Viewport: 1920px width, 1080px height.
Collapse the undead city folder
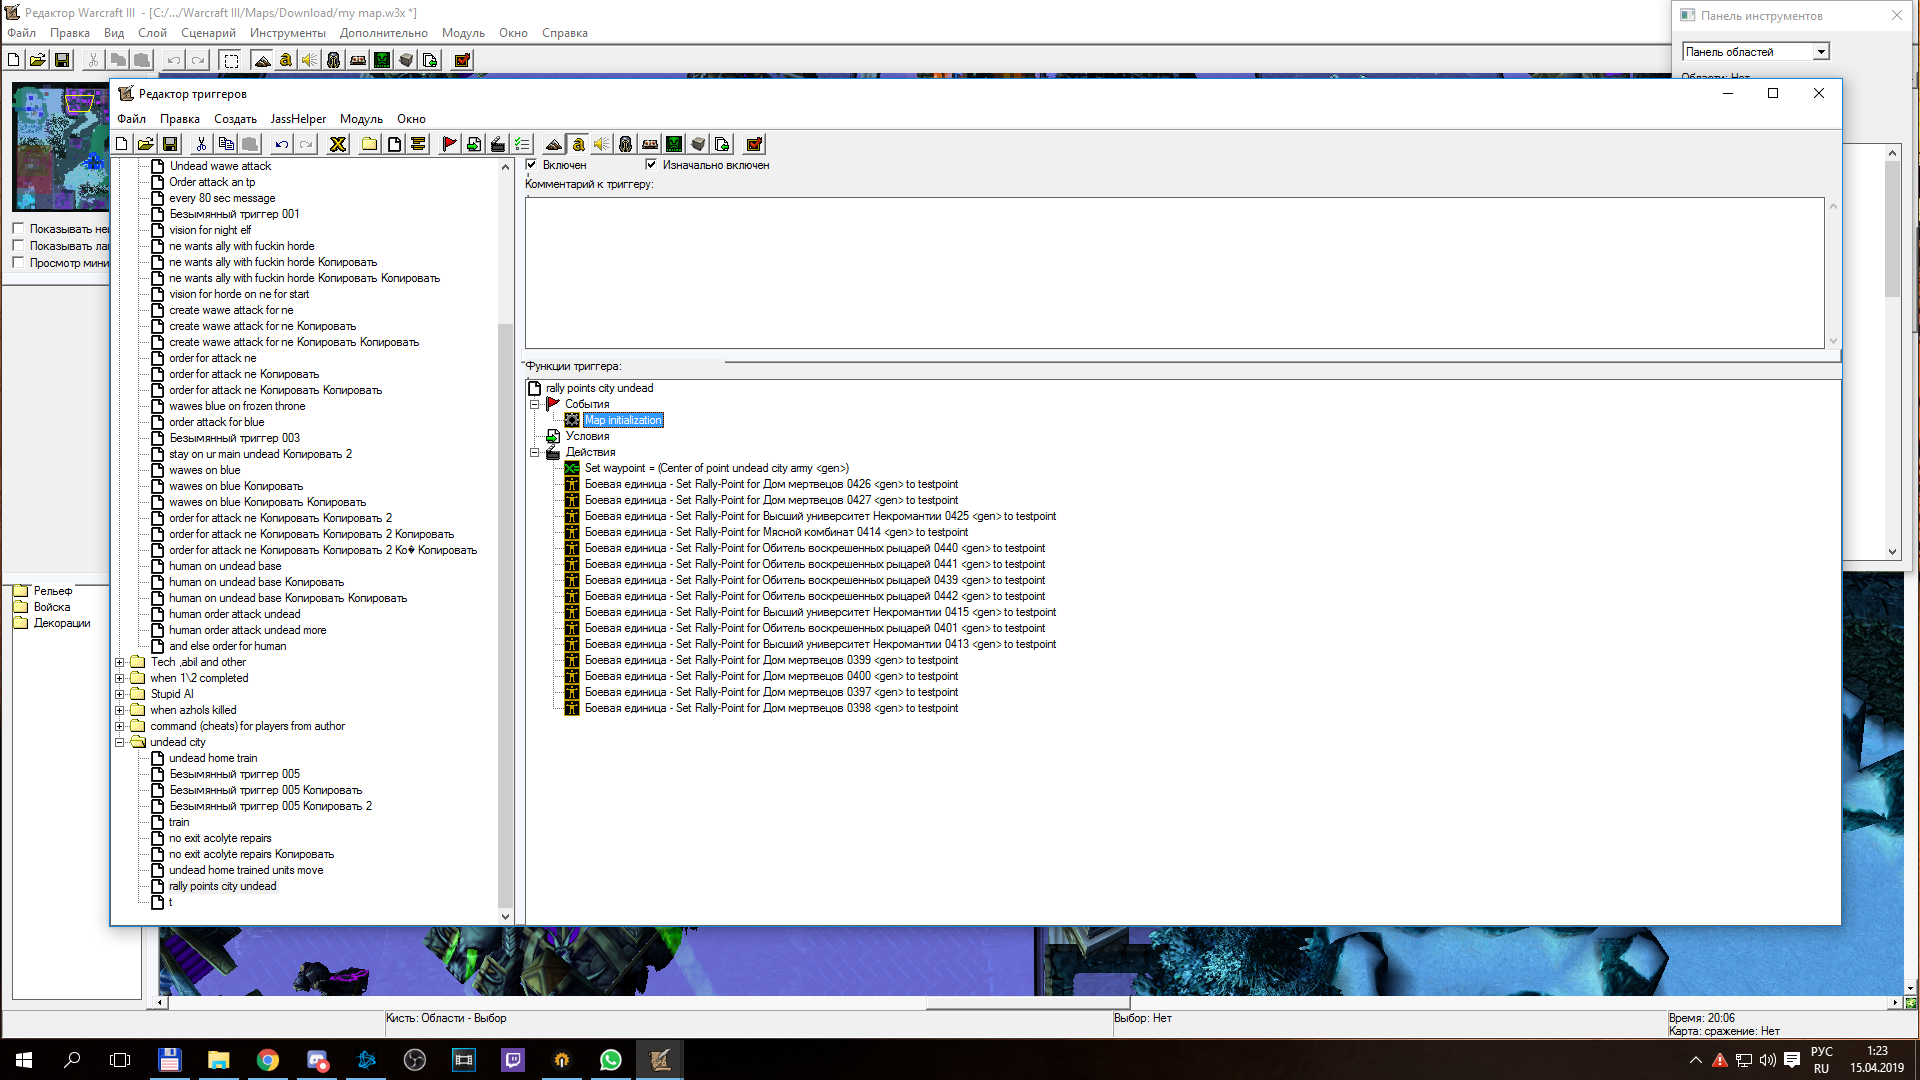[120, 742]
